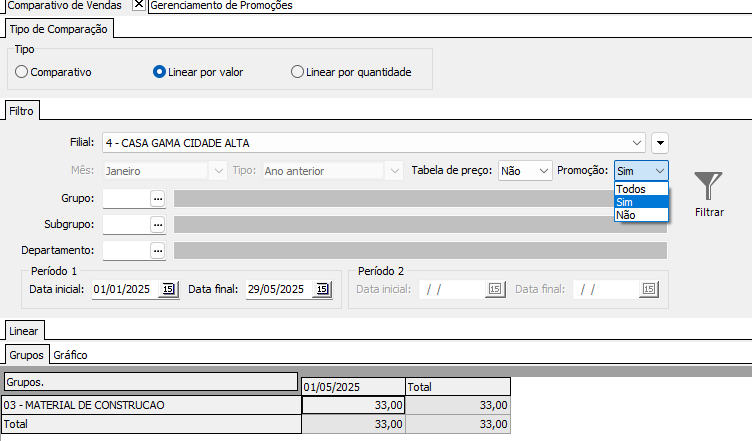Screen dimensions: 752x441
Task: Click the Departamento lookup ellipsis button
Action: pos(157,250)
